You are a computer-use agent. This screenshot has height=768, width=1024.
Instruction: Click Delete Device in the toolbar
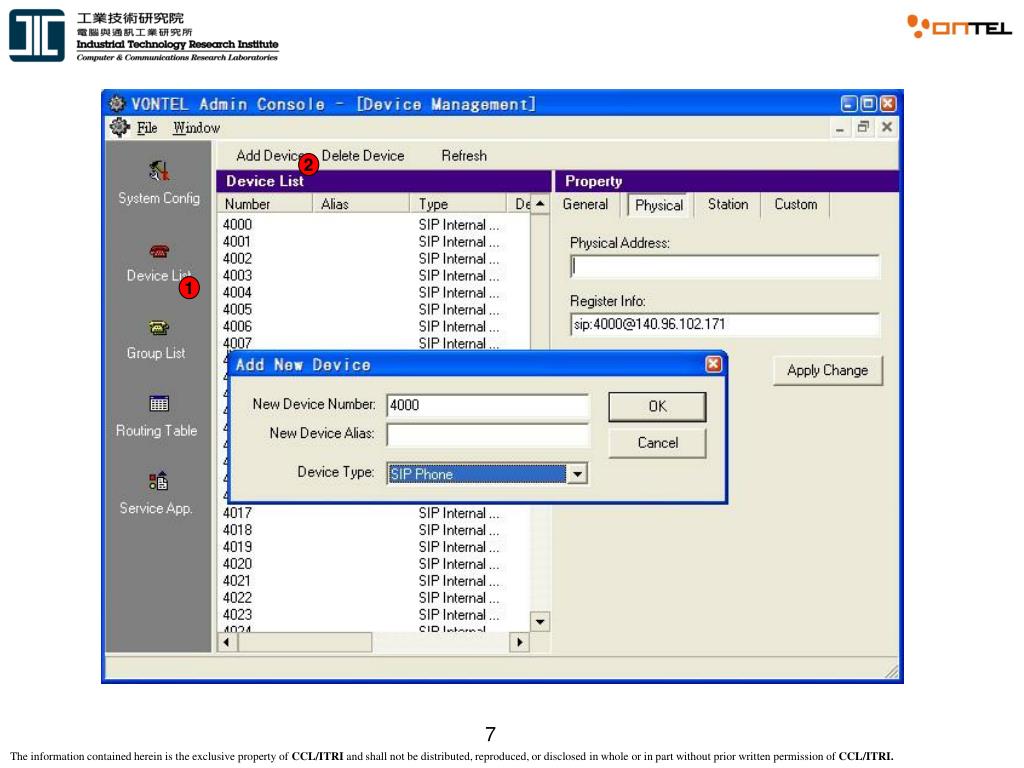(362, 155)
